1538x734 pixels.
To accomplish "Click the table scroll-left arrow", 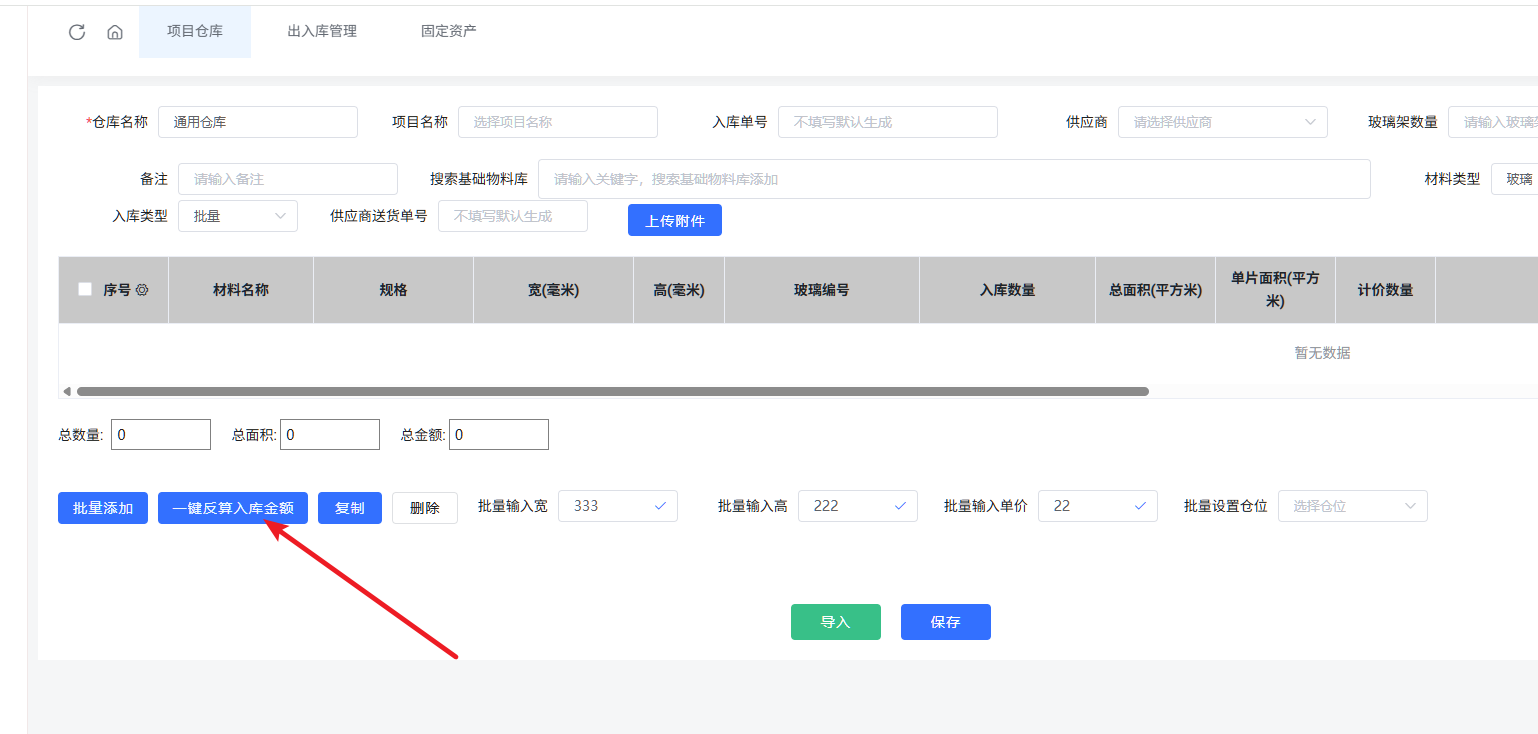I will 67,392.
